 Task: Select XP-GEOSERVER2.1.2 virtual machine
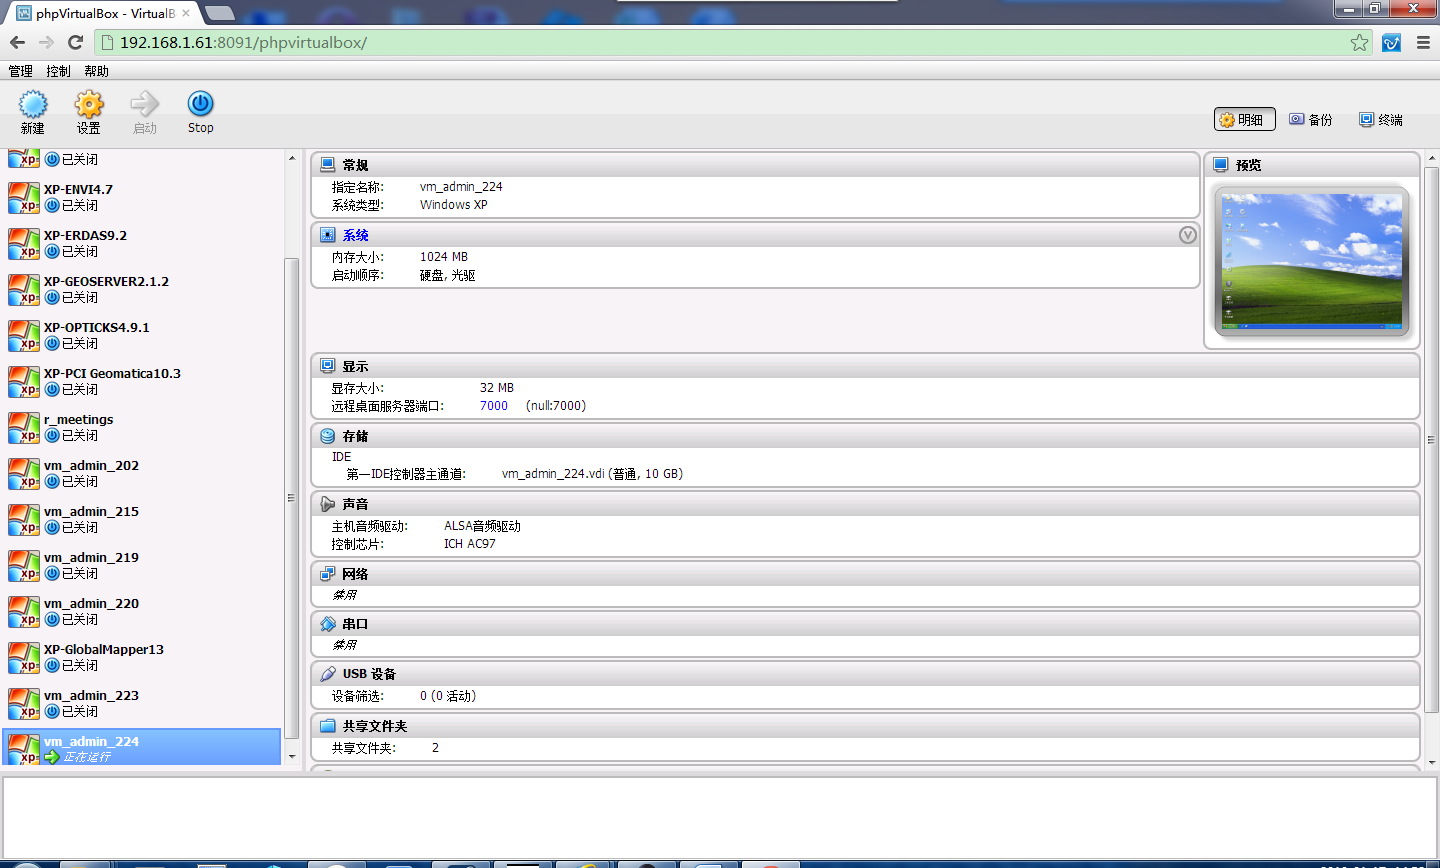click(x=142, y=290)
